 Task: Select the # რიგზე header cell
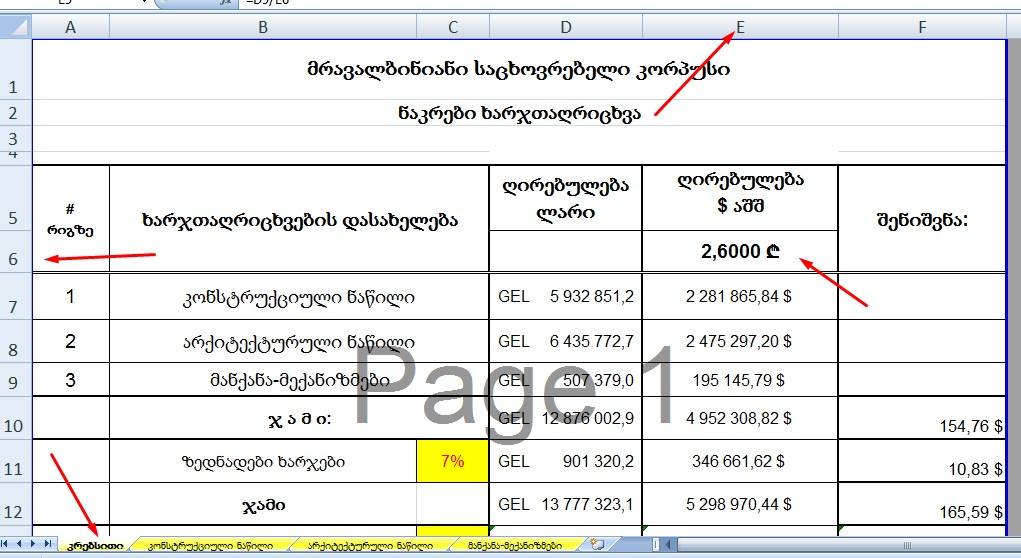(71, 219)
